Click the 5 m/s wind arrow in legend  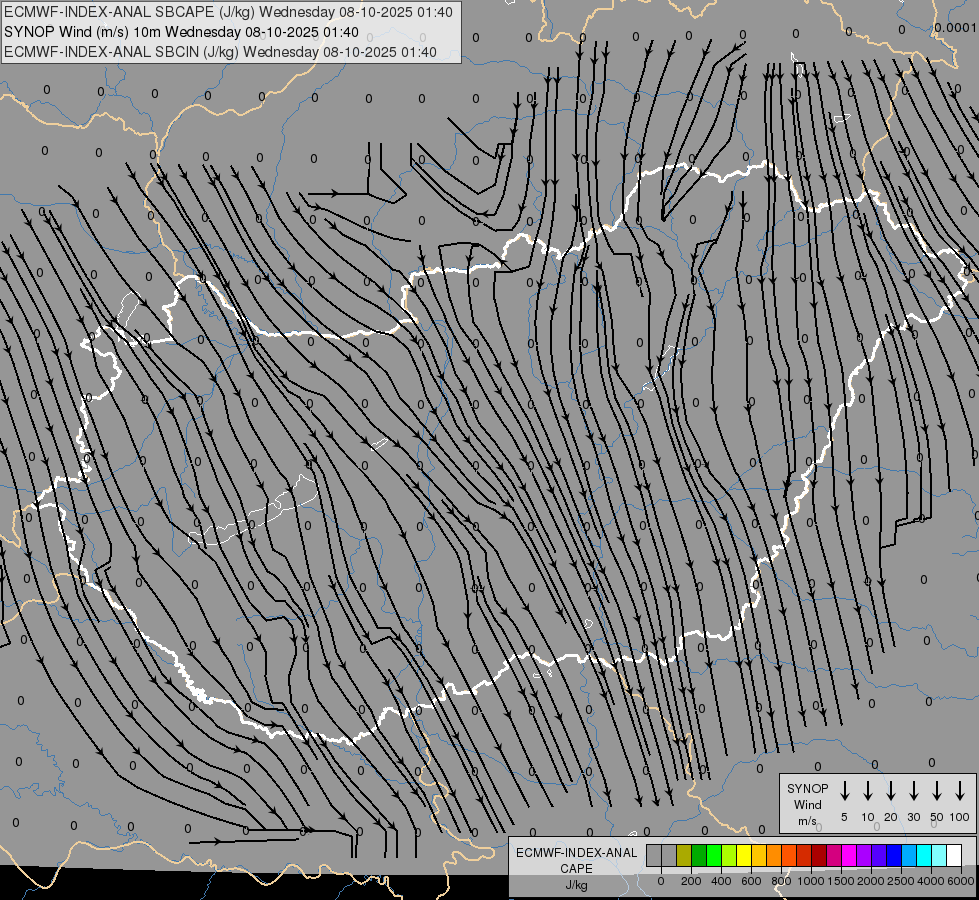[x=844, y=791]
